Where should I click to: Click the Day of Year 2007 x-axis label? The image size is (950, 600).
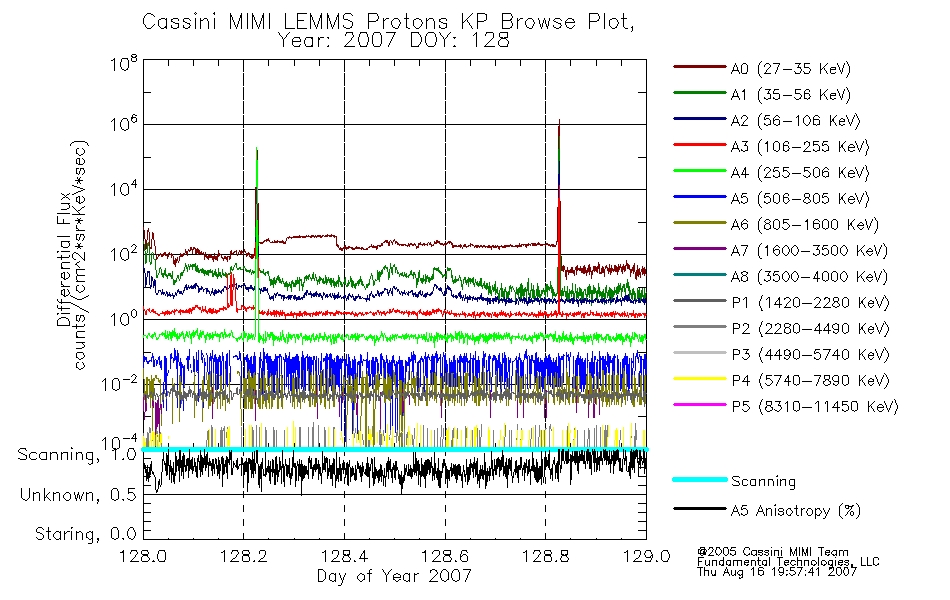(x=394, y=576)
